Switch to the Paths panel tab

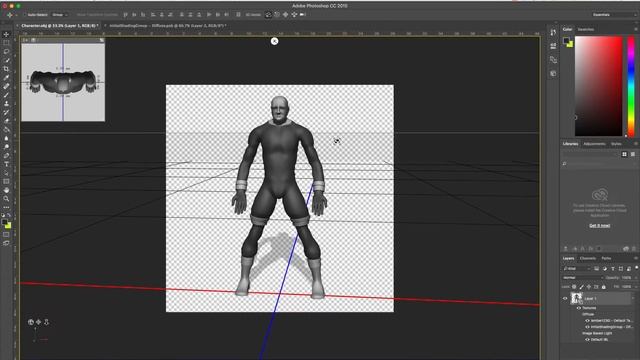pos(606,258)
